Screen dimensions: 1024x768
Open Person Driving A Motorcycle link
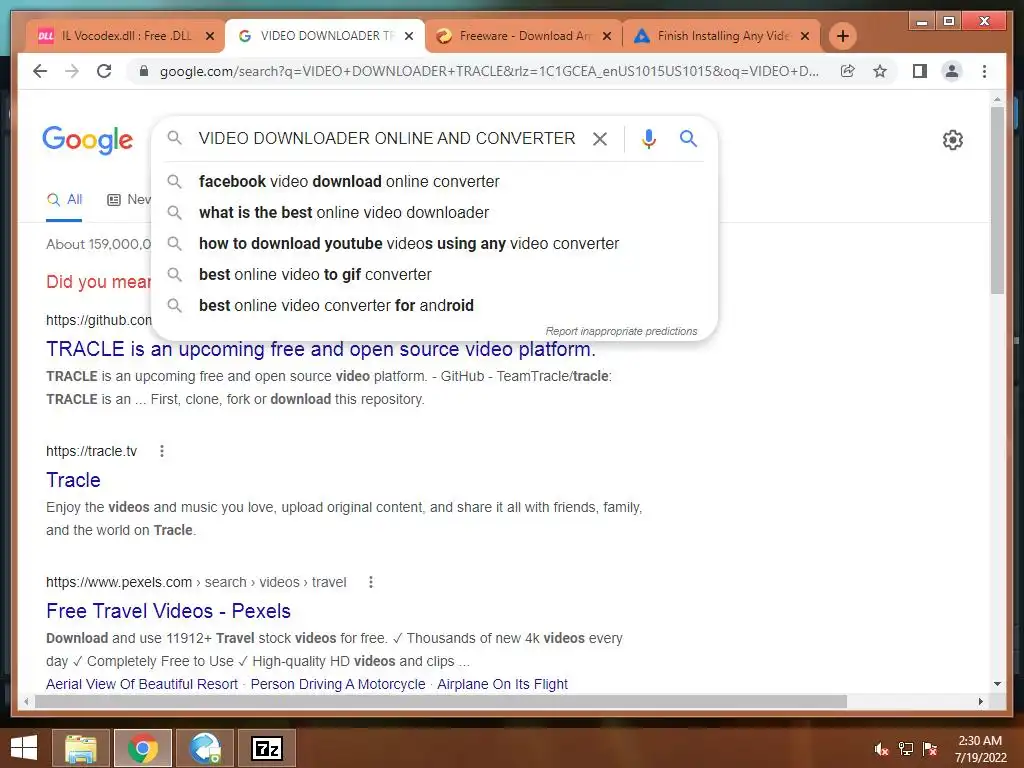[338, 684]
